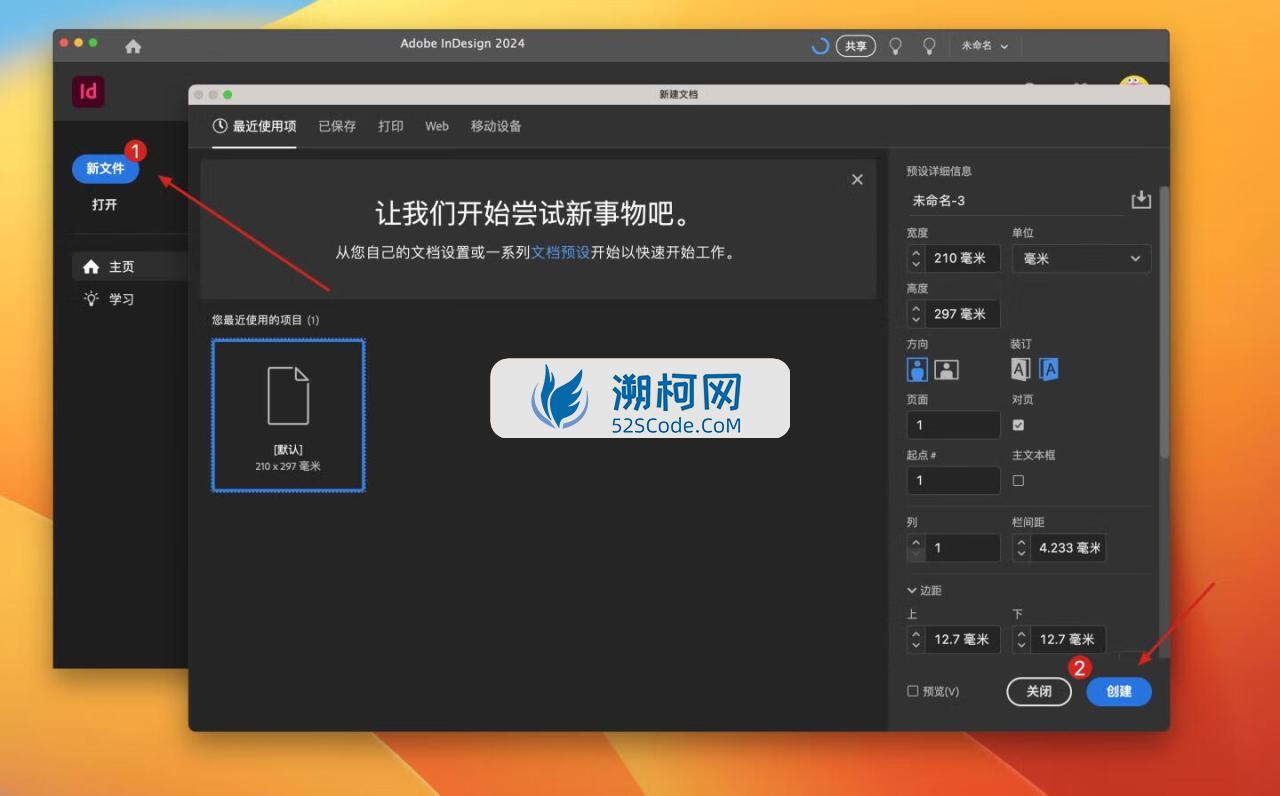Click the height field 297 毫米
The height and width of the screenshot is (796, 1280).
962,314
